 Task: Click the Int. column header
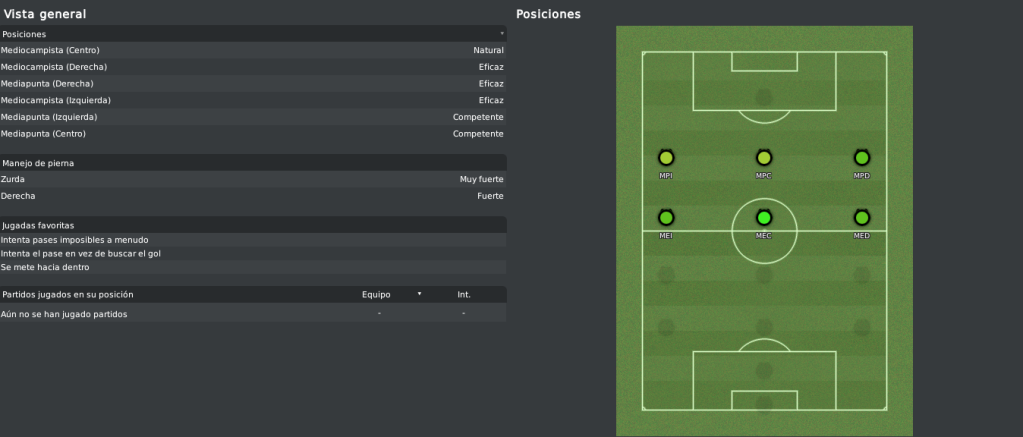(x=464, y=294)
